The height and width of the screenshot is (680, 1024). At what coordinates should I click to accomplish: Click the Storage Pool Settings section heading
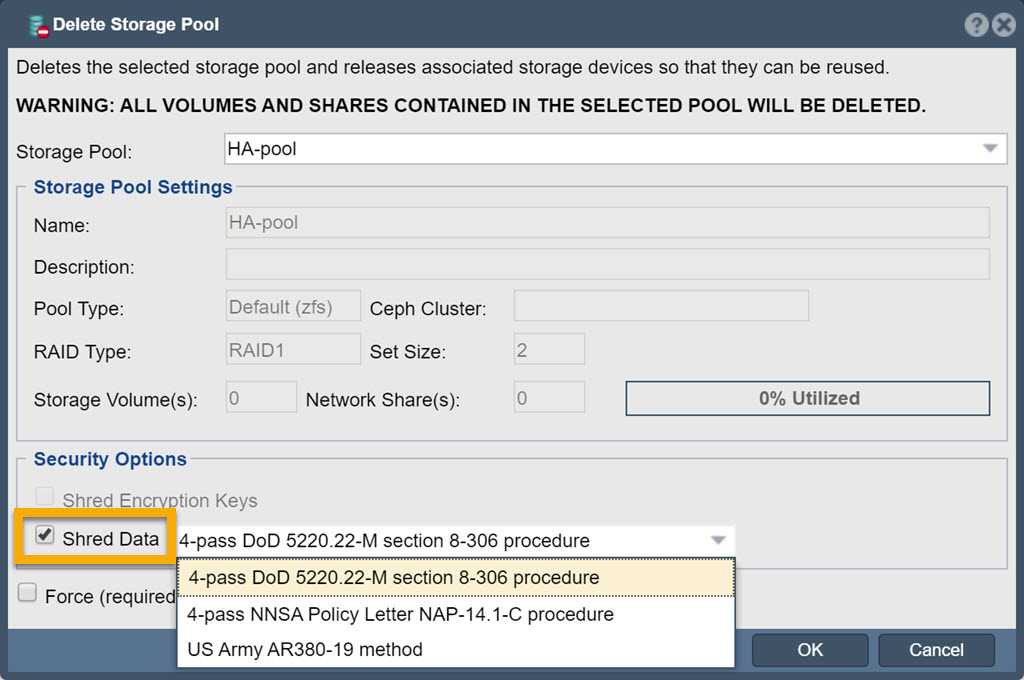click(x=133, y=187)
